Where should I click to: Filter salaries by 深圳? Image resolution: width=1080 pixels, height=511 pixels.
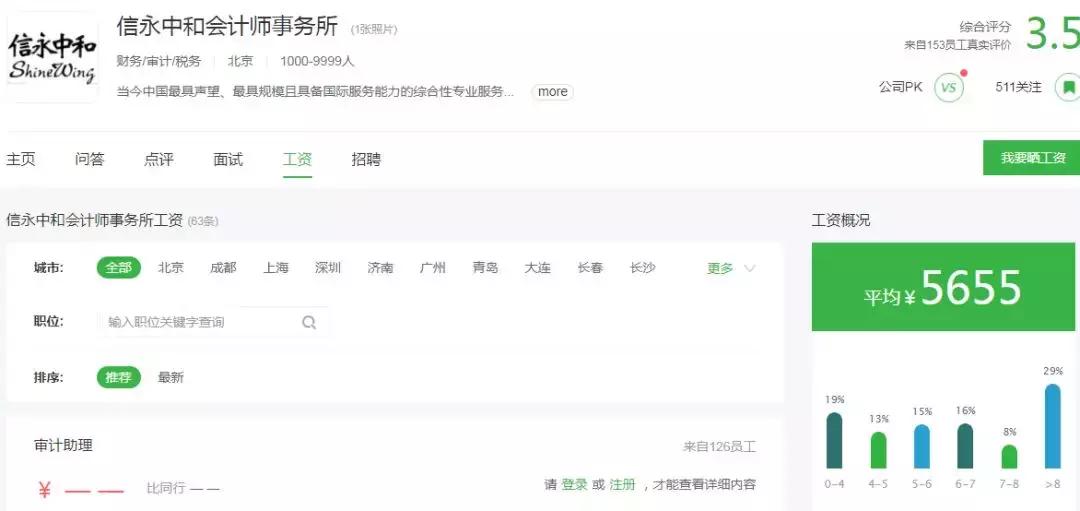click(328, 268)
